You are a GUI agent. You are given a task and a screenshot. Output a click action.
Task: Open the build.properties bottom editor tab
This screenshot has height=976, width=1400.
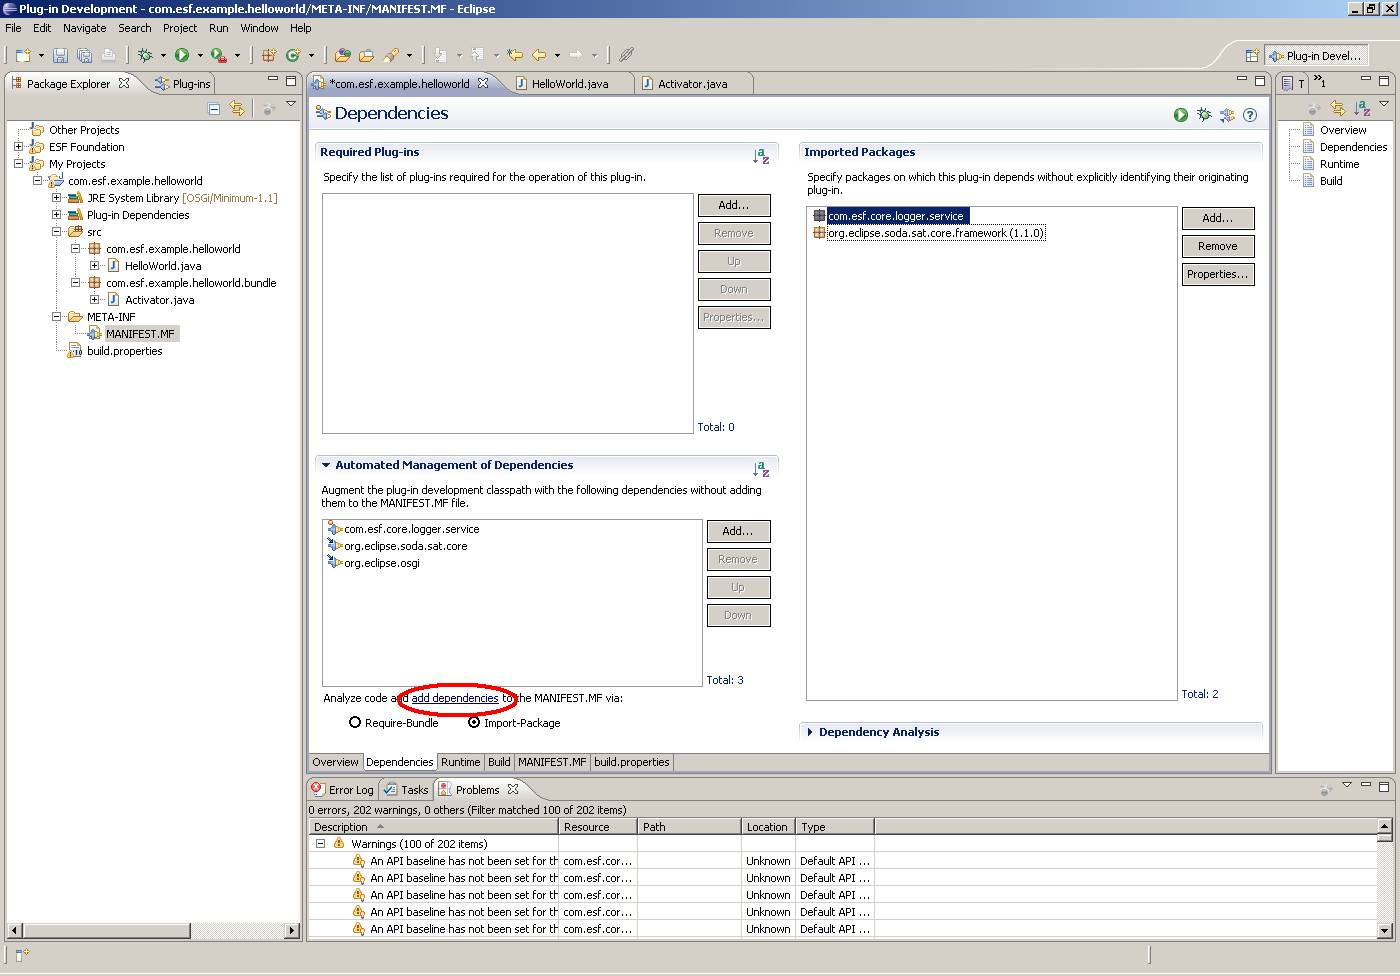(x=632, y=762)
